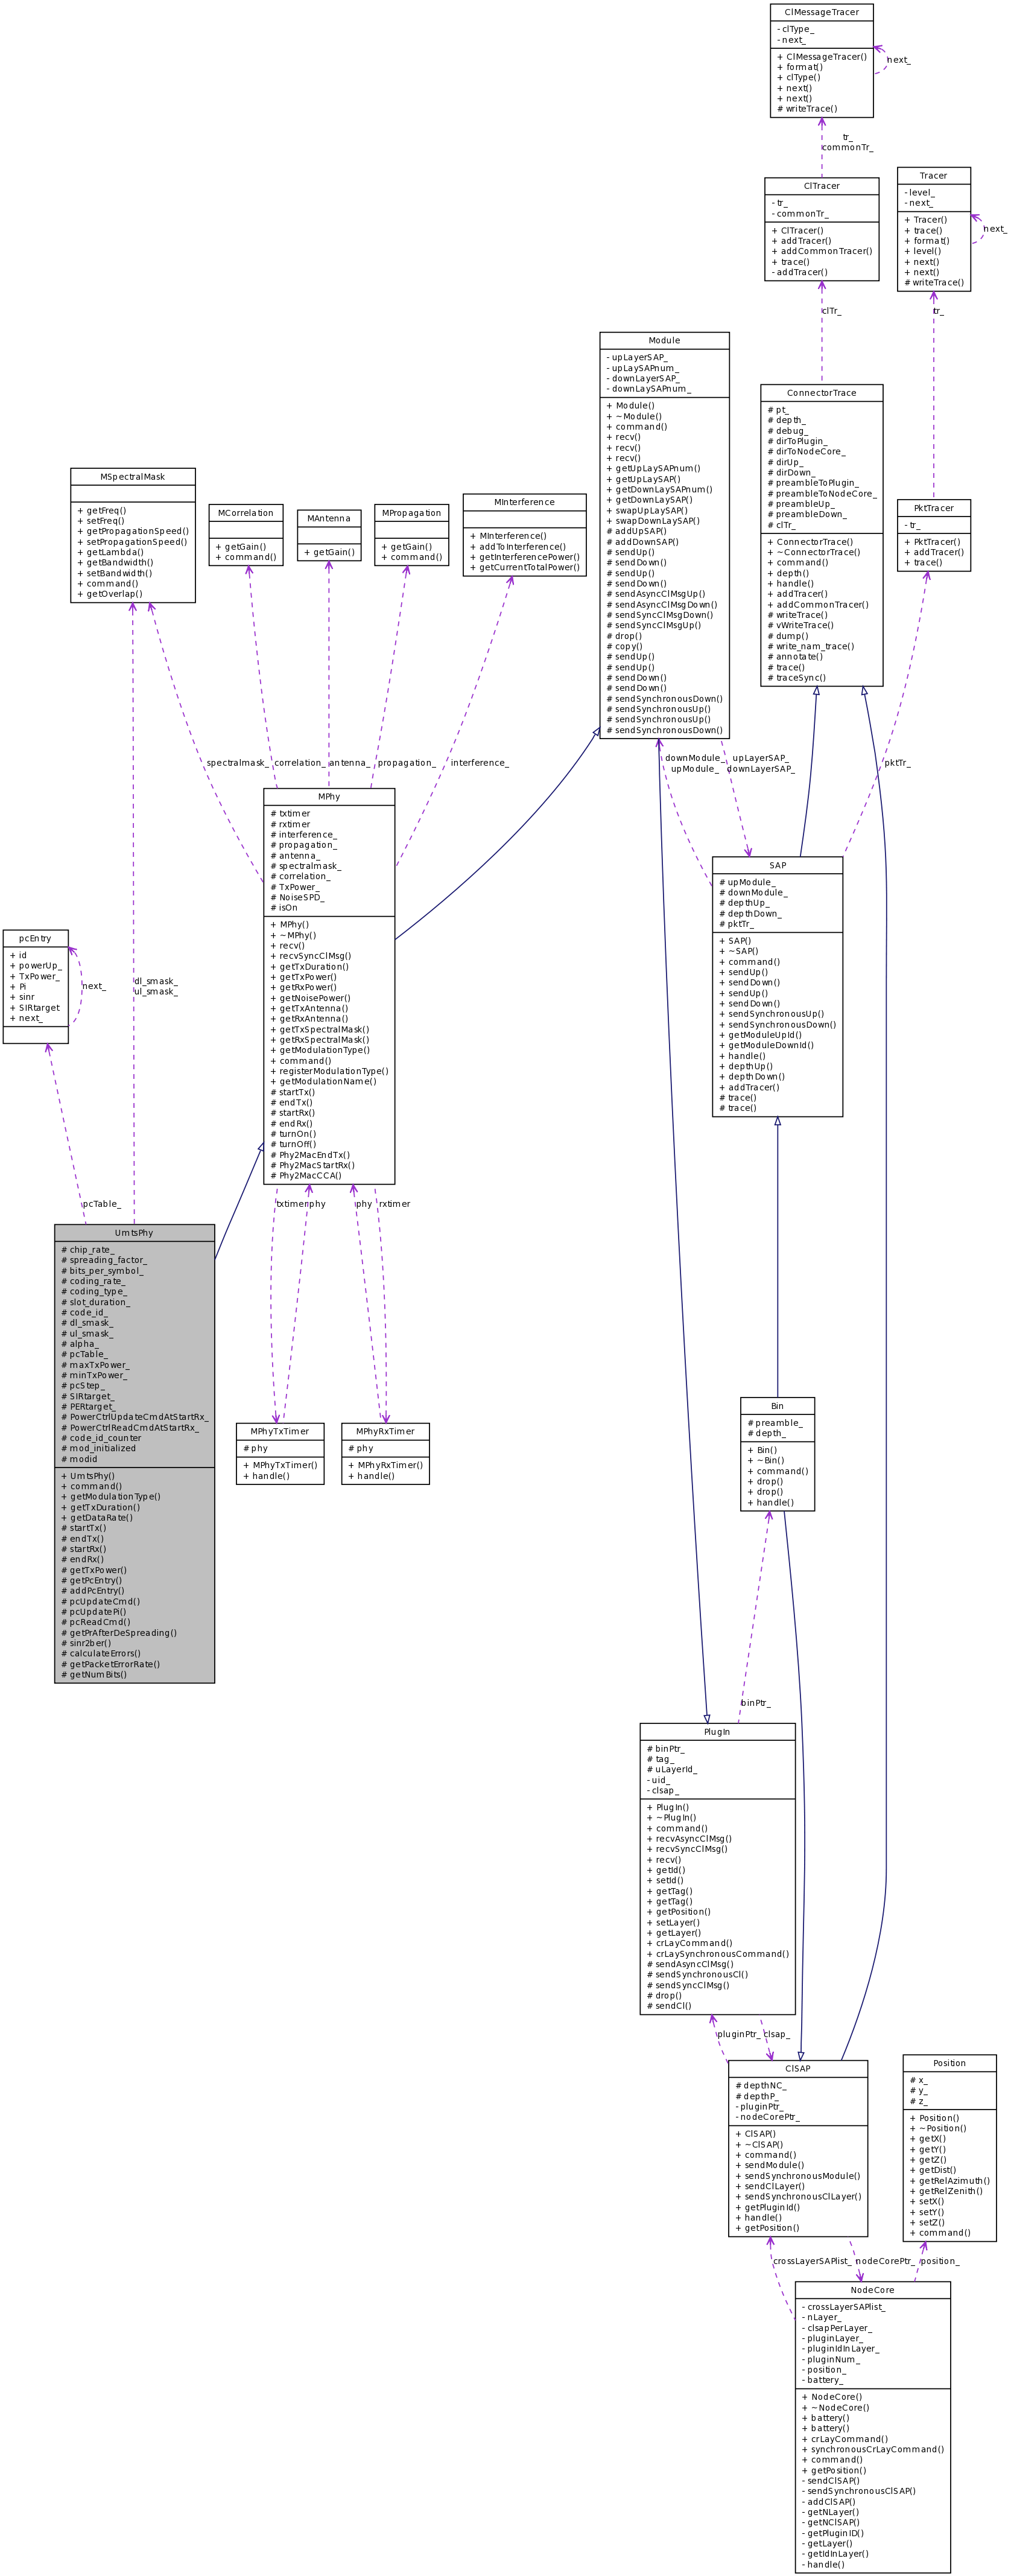Click the MSpectralMask class title
The width and height of the screenshot is (1011, 2576).
click(x=132, y=477)
